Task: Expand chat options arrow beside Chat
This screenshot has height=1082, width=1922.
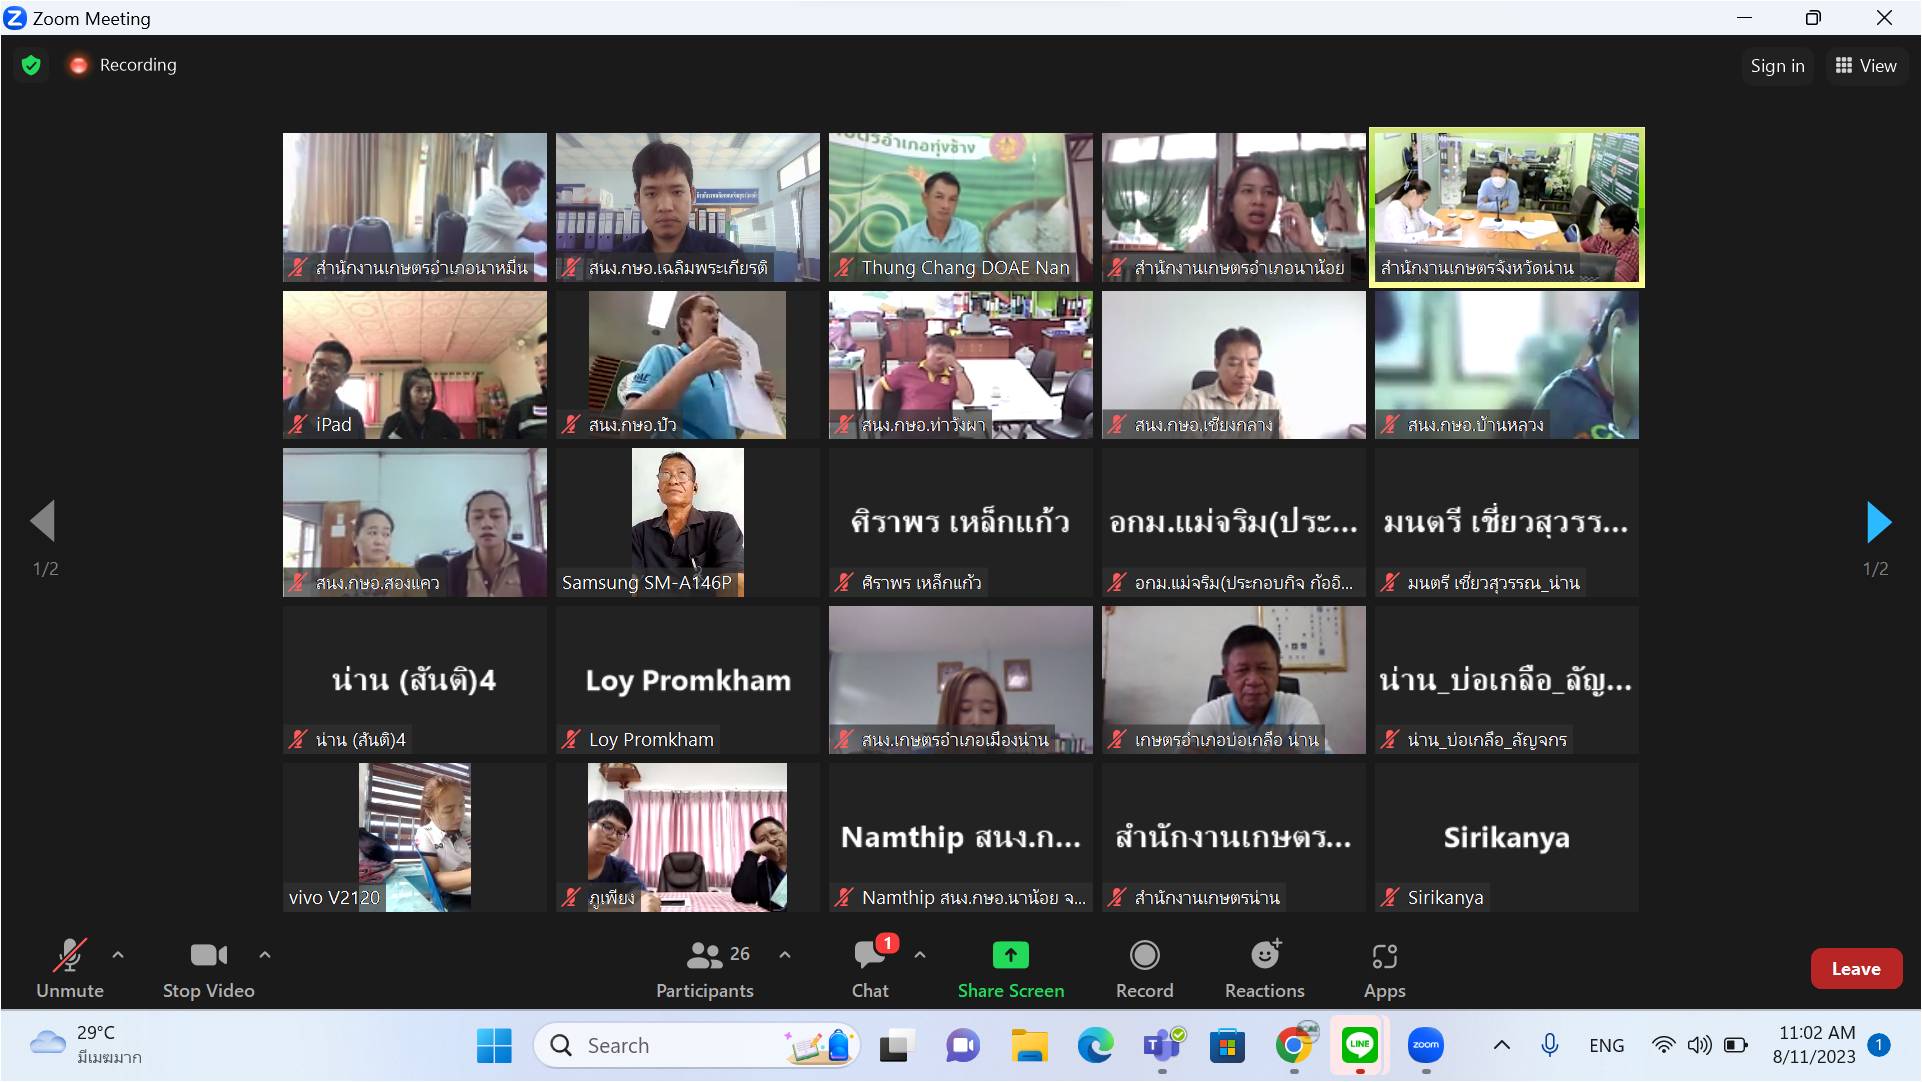Action: 920,956
